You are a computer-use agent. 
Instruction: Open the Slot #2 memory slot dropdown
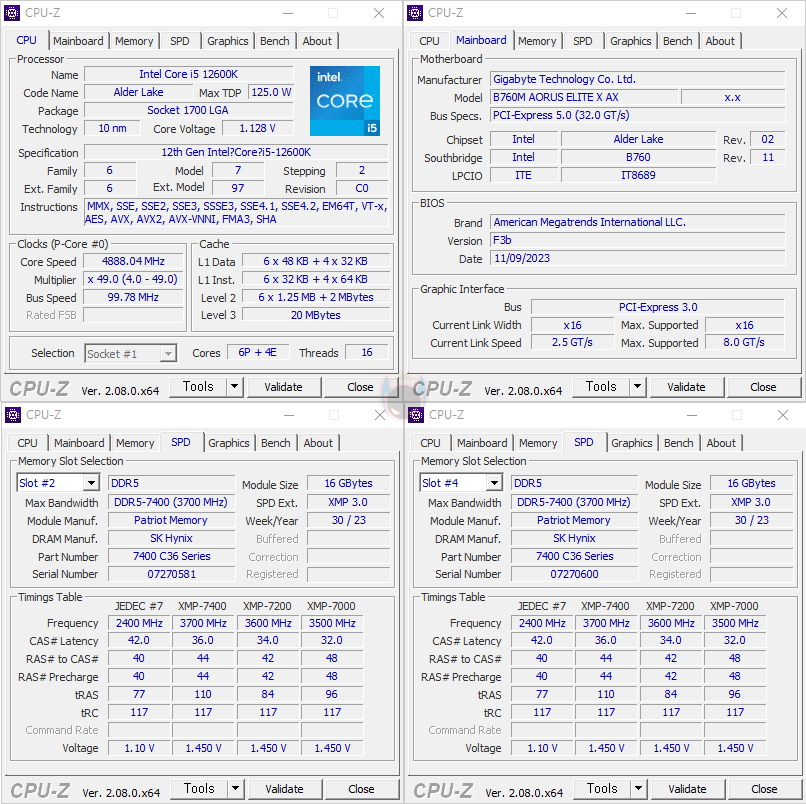[x=58, y=483]
